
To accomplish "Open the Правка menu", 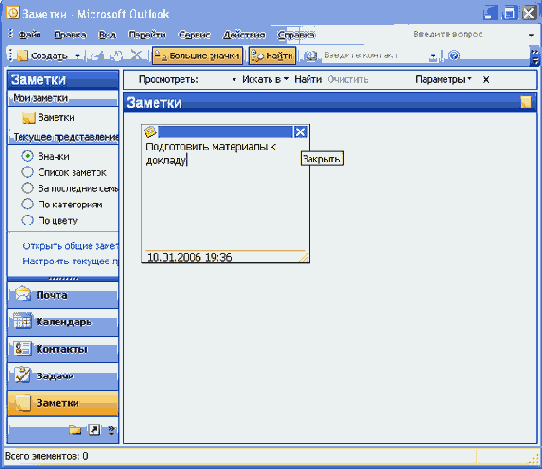I will [70, 35].
